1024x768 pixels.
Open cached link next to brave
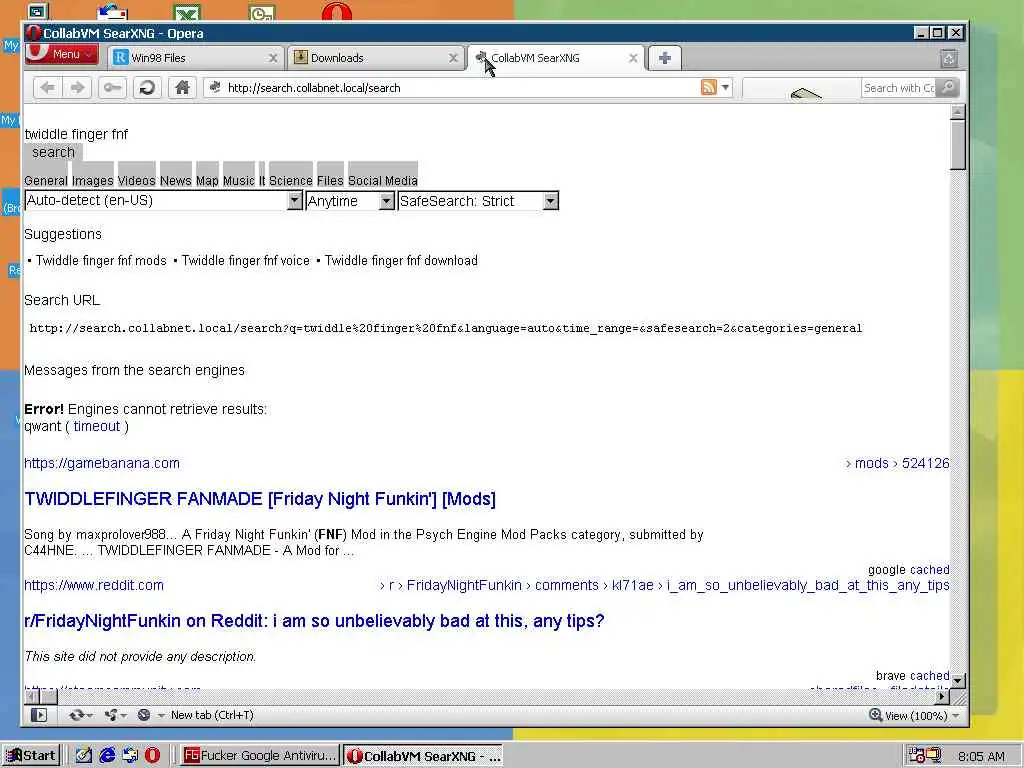(931, 676)
